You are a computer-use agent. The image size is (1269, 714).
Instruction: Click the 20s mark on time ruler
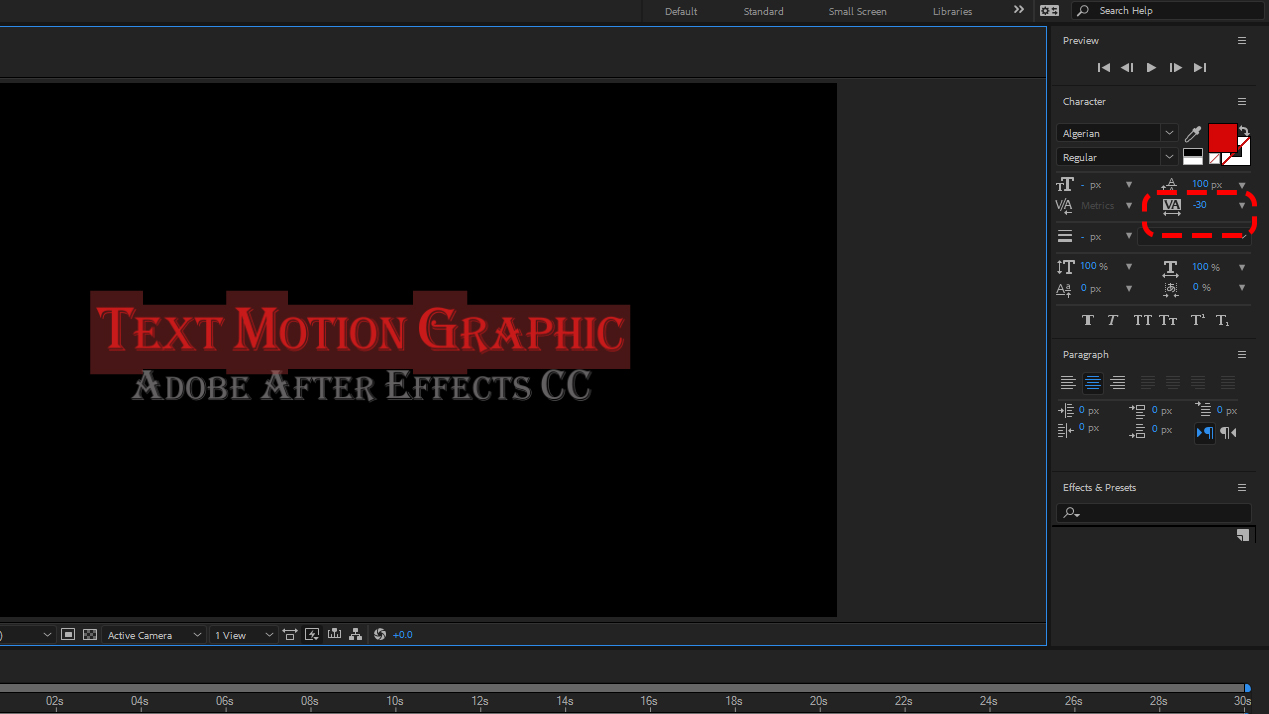click(x=819, y=701)
